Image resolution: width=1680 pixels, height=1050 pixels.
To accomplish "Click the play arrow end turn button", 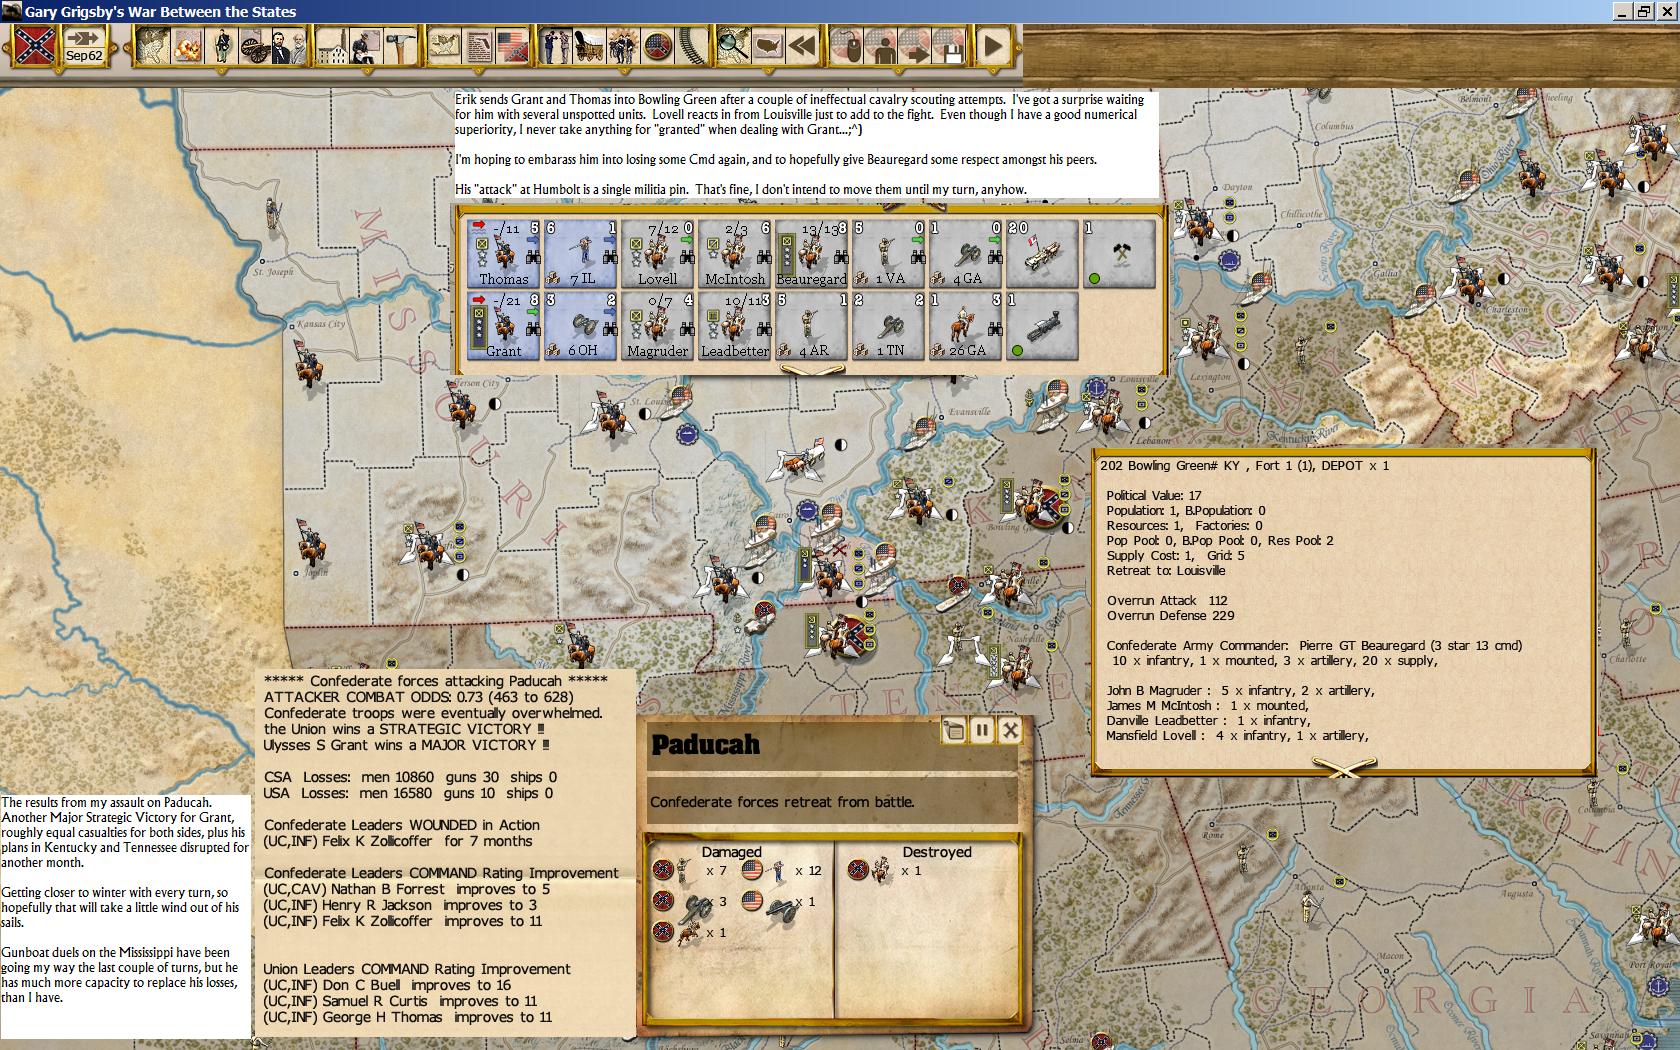I will click(x=992, y=46).
